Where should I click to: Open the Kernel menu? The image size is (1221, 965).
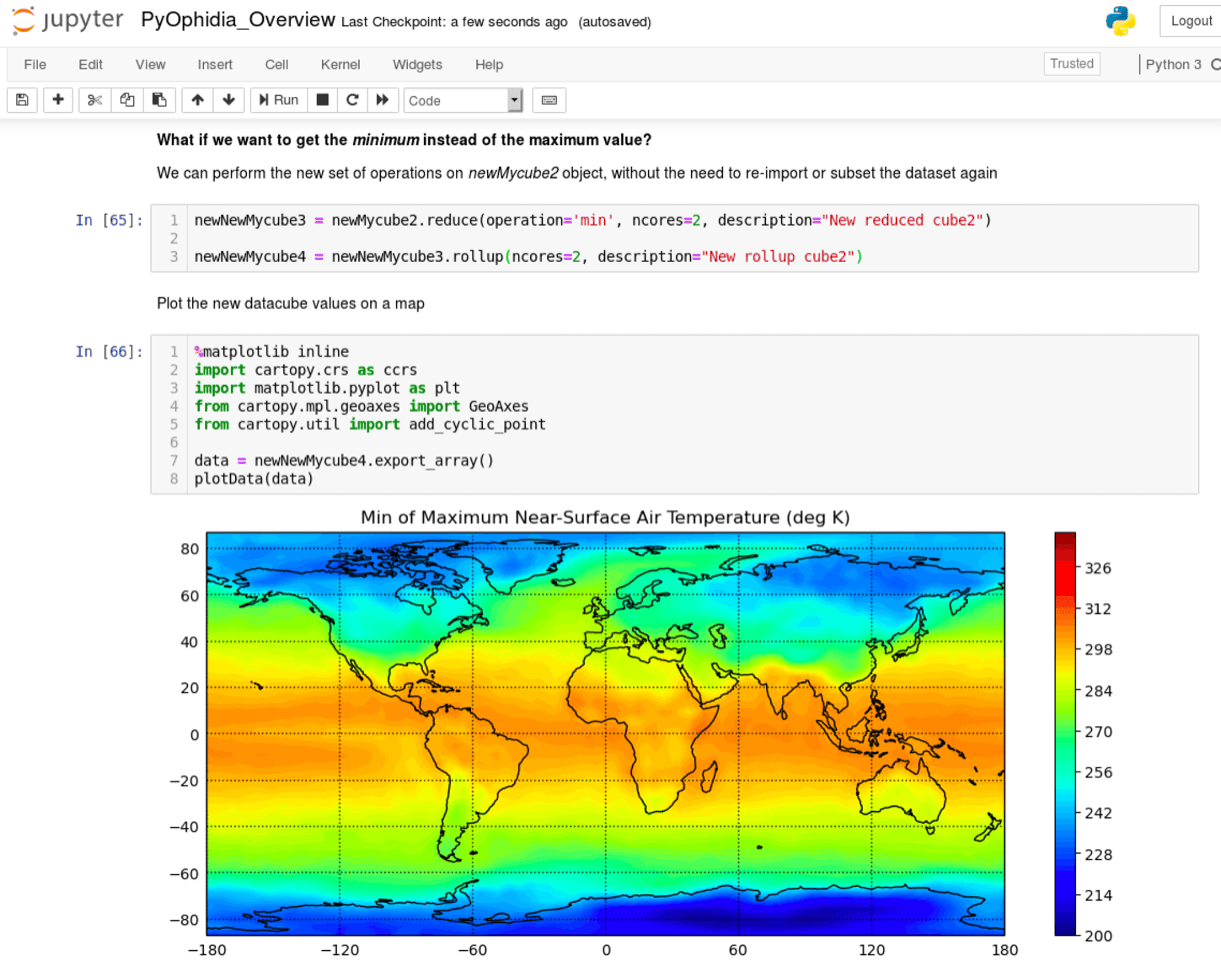(x=340, y=64)
